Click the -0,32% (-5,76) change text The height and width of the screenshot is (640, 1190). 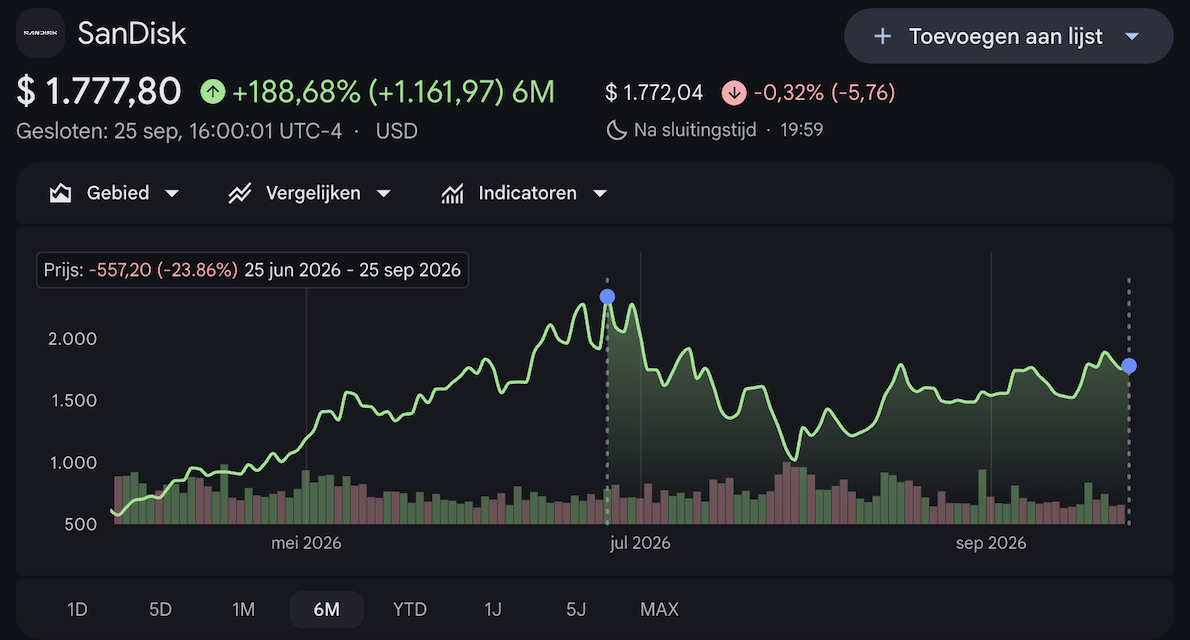(x=824, y=93)
